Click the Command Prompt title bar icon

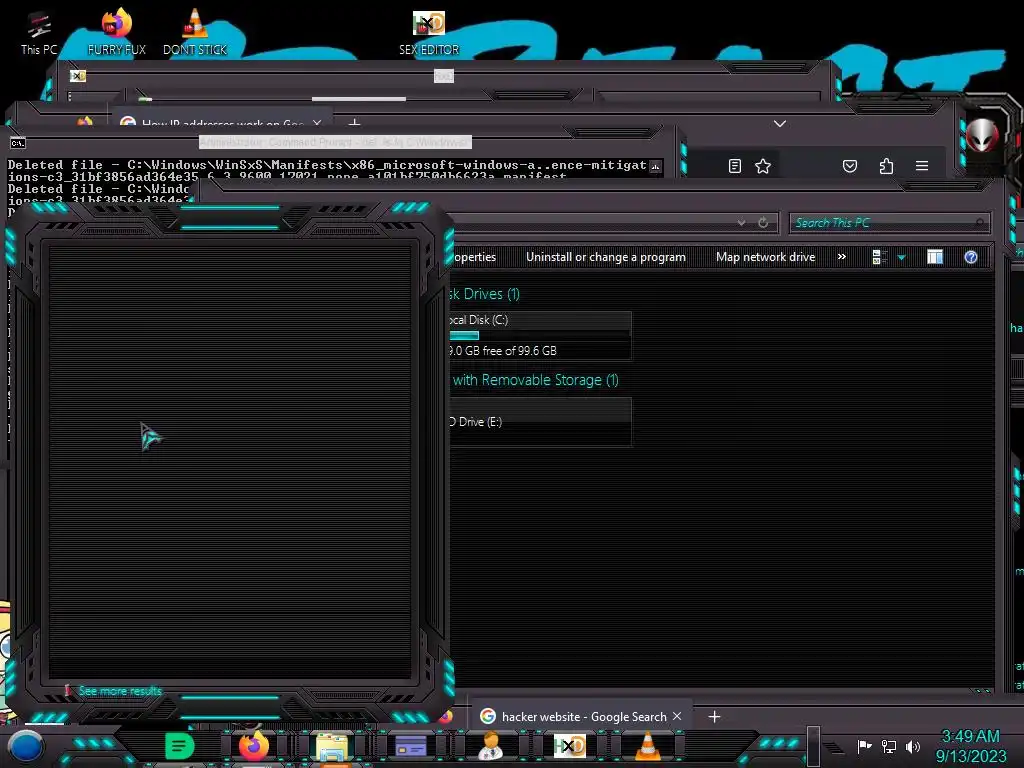pyautogui.click(x=18, y=142)
